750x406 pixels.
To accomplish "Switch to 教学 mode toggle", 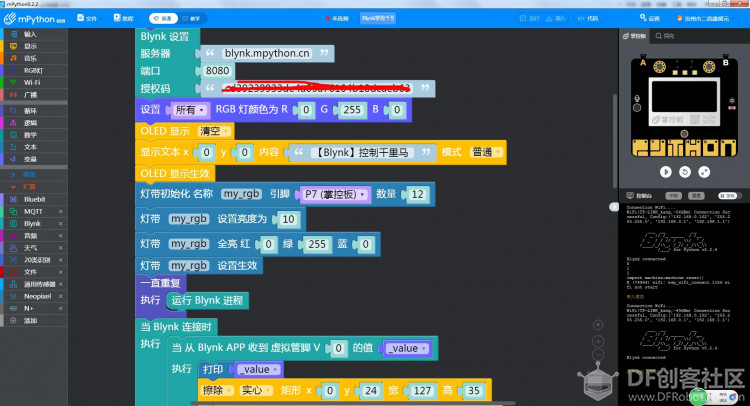I will click(191, 18).
